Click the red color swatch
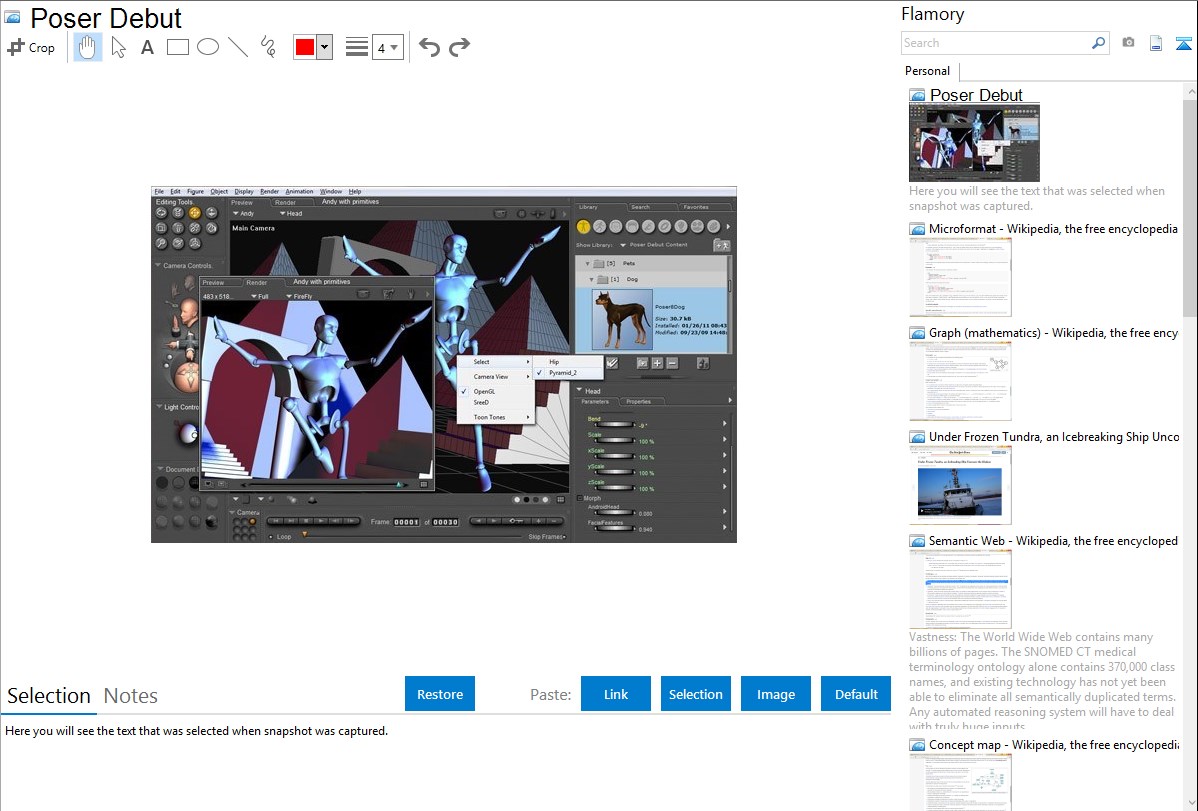This screenshot has width=1198, height=811. point(305,47)
